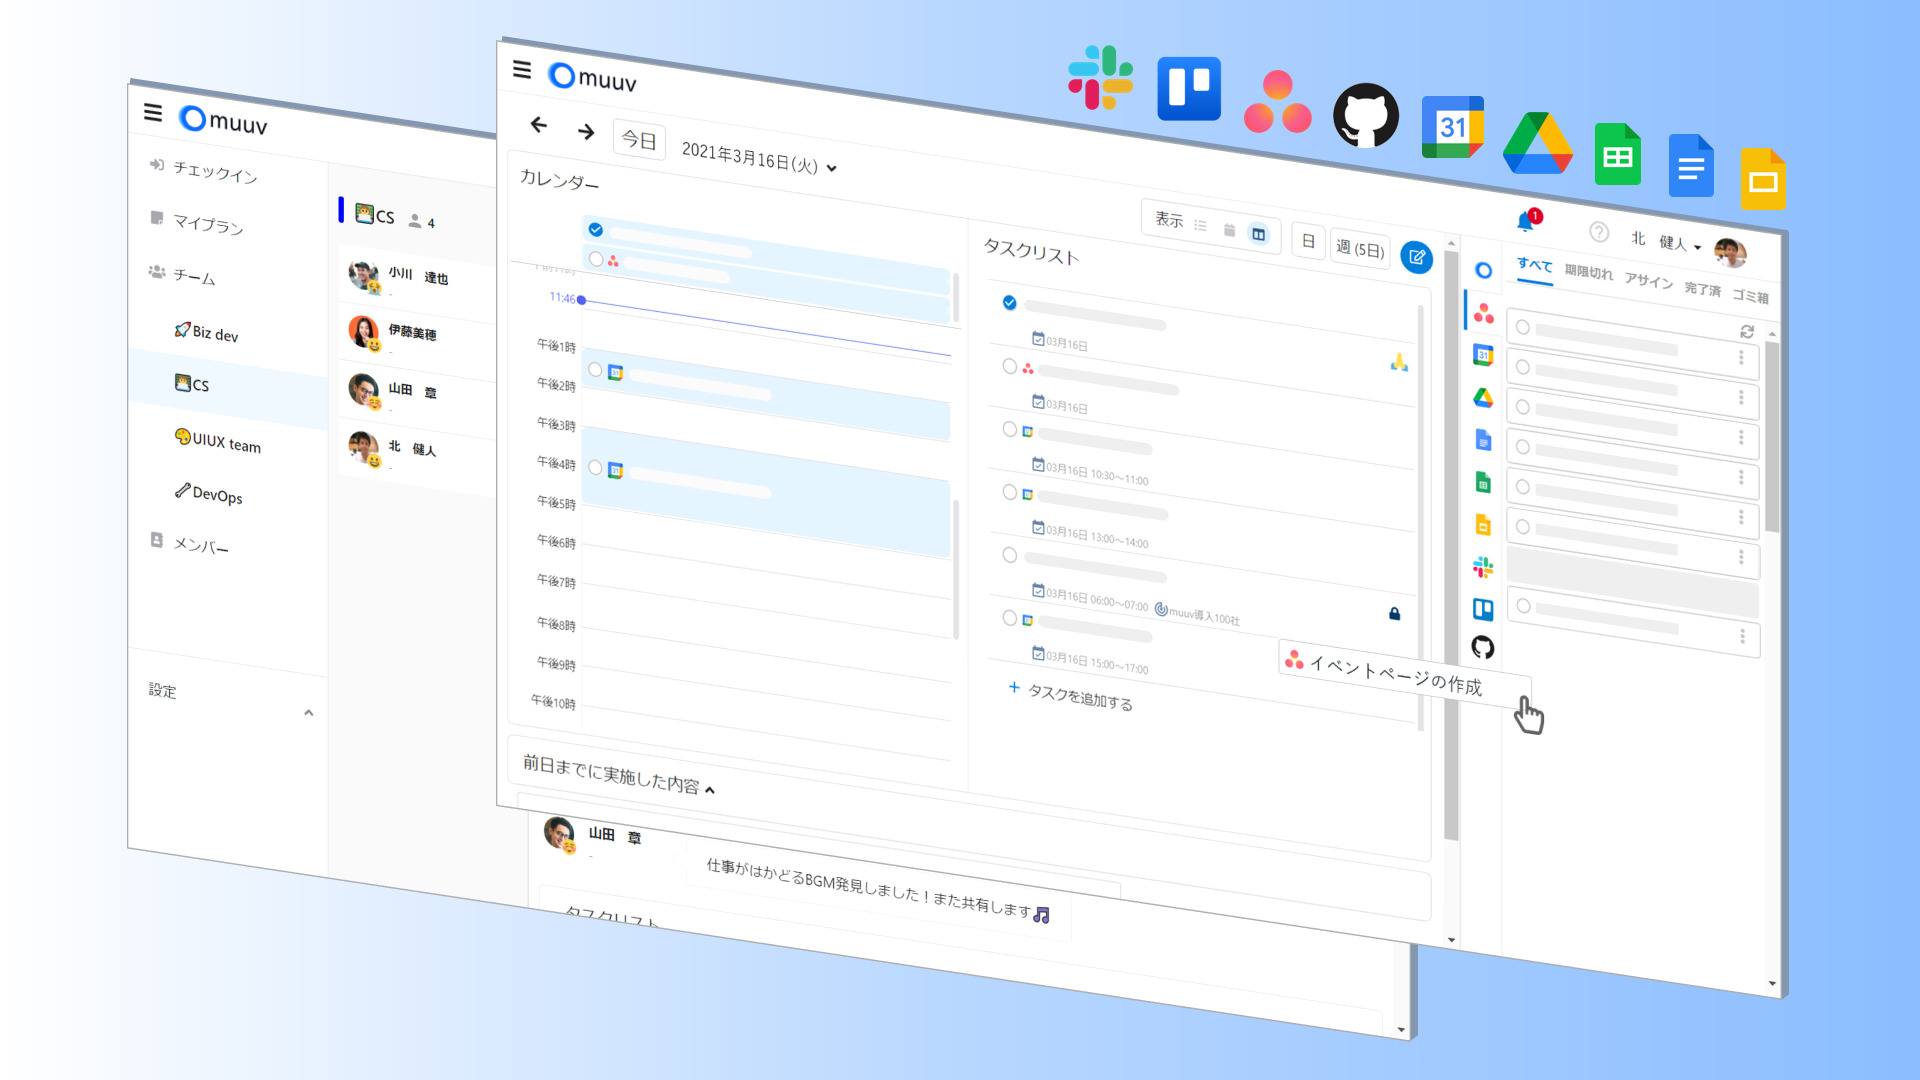This screenshot has height=1080, width=1920.
Task: Switch to the ゴミ箱 tab
Action: (1750, 297)
